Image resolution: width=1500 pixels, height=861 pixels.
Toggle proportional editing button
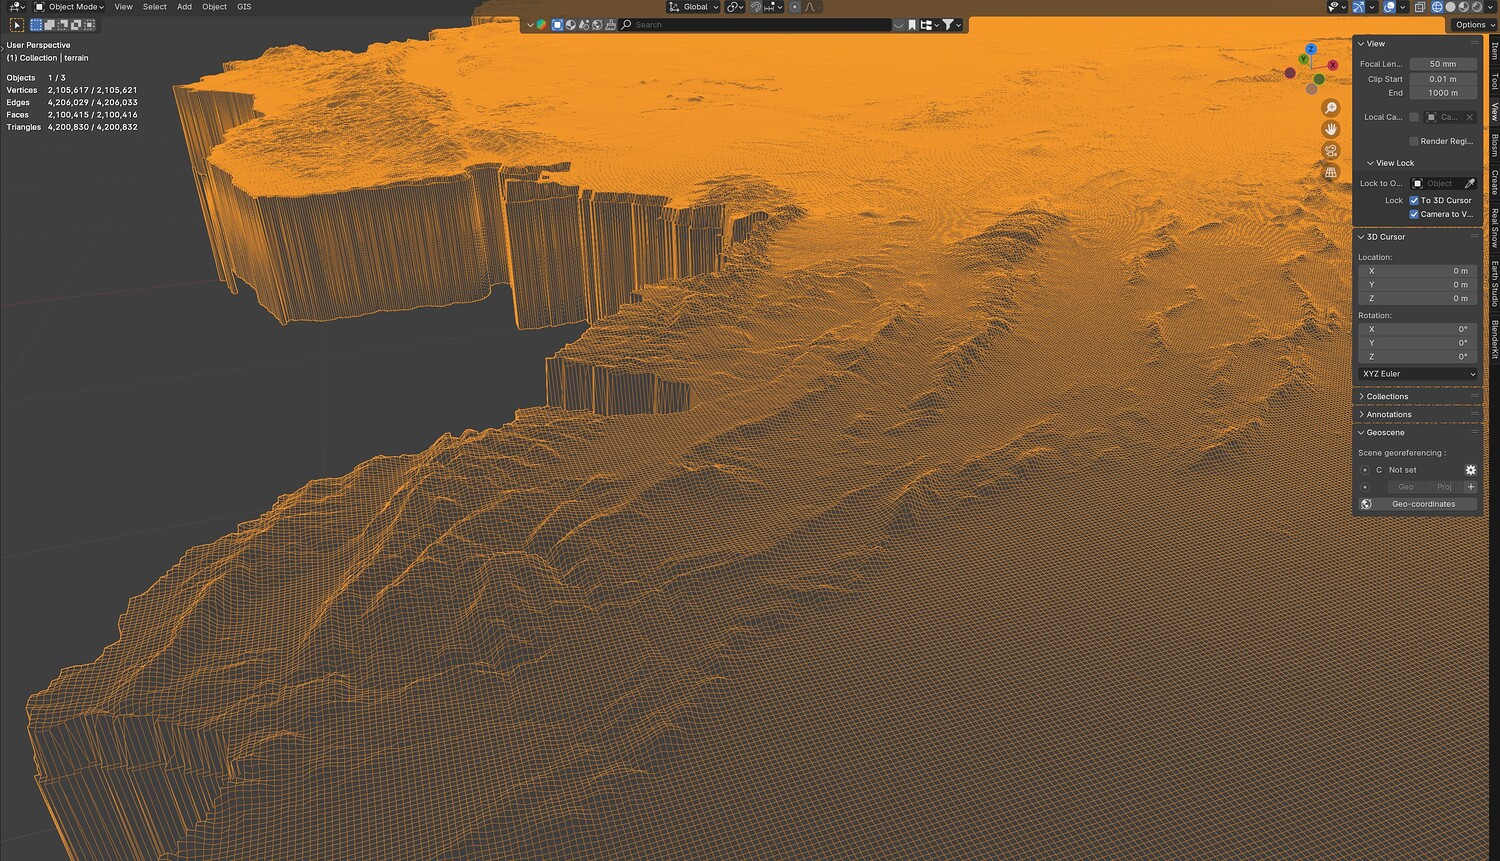click(795, 7)
